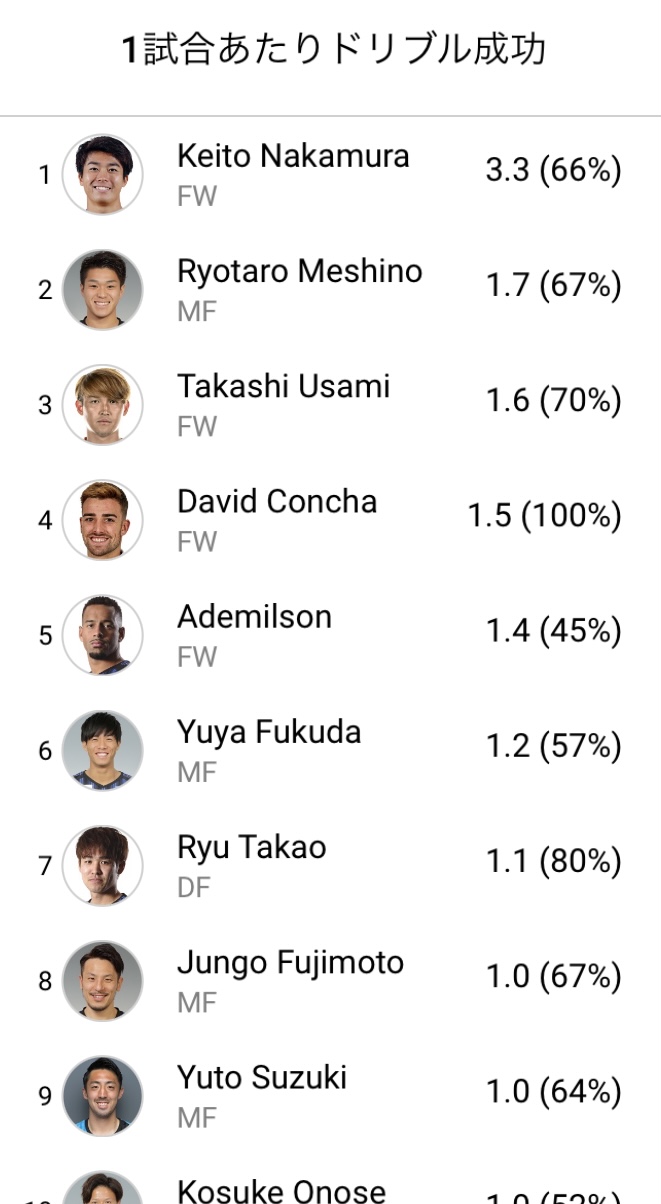Select David Concha's player photo
Image resolution: width=661 pixels, height=1204 pixels.
click(102, 520)
